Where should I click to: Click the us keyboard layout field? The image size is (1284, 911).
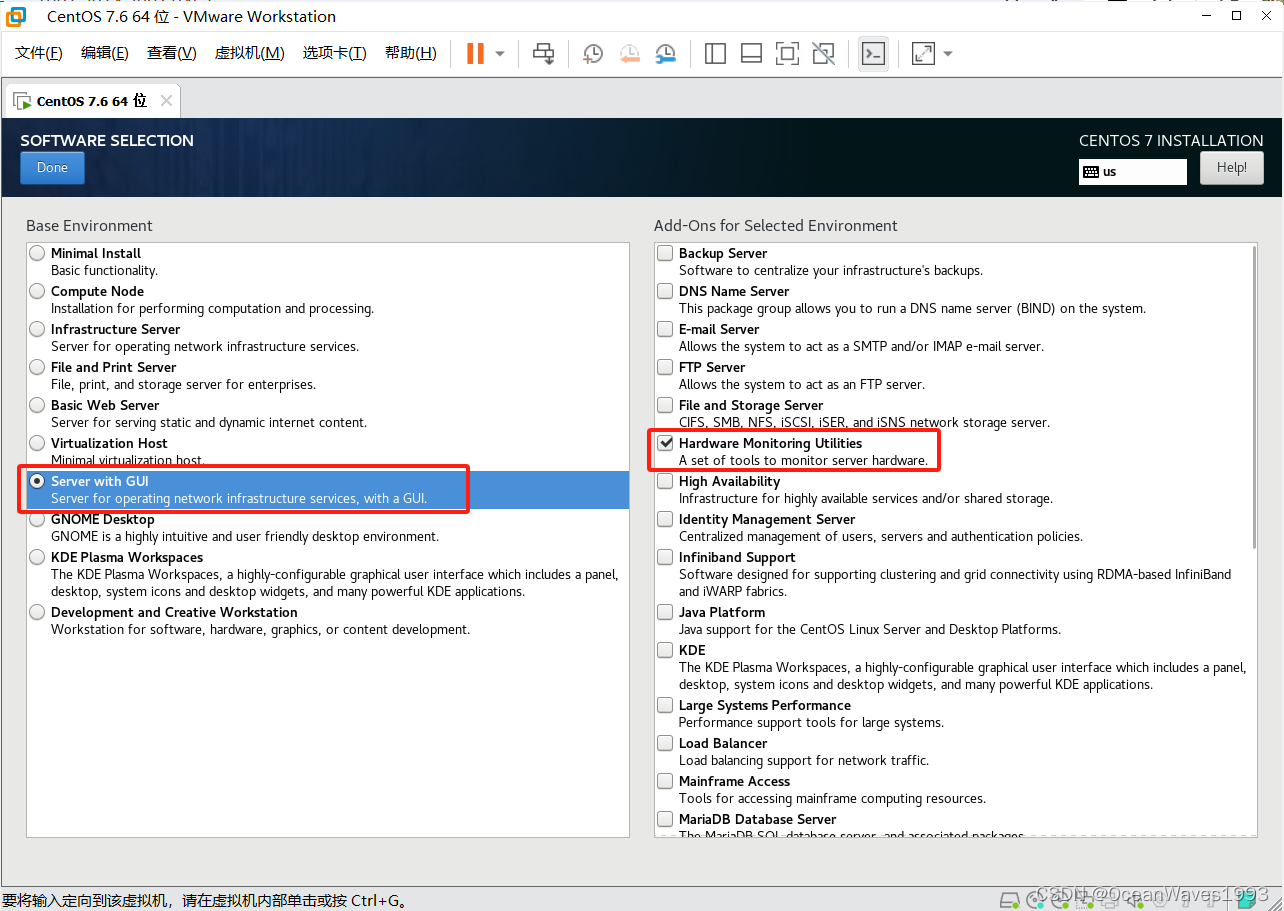[x=1133, y=172]
